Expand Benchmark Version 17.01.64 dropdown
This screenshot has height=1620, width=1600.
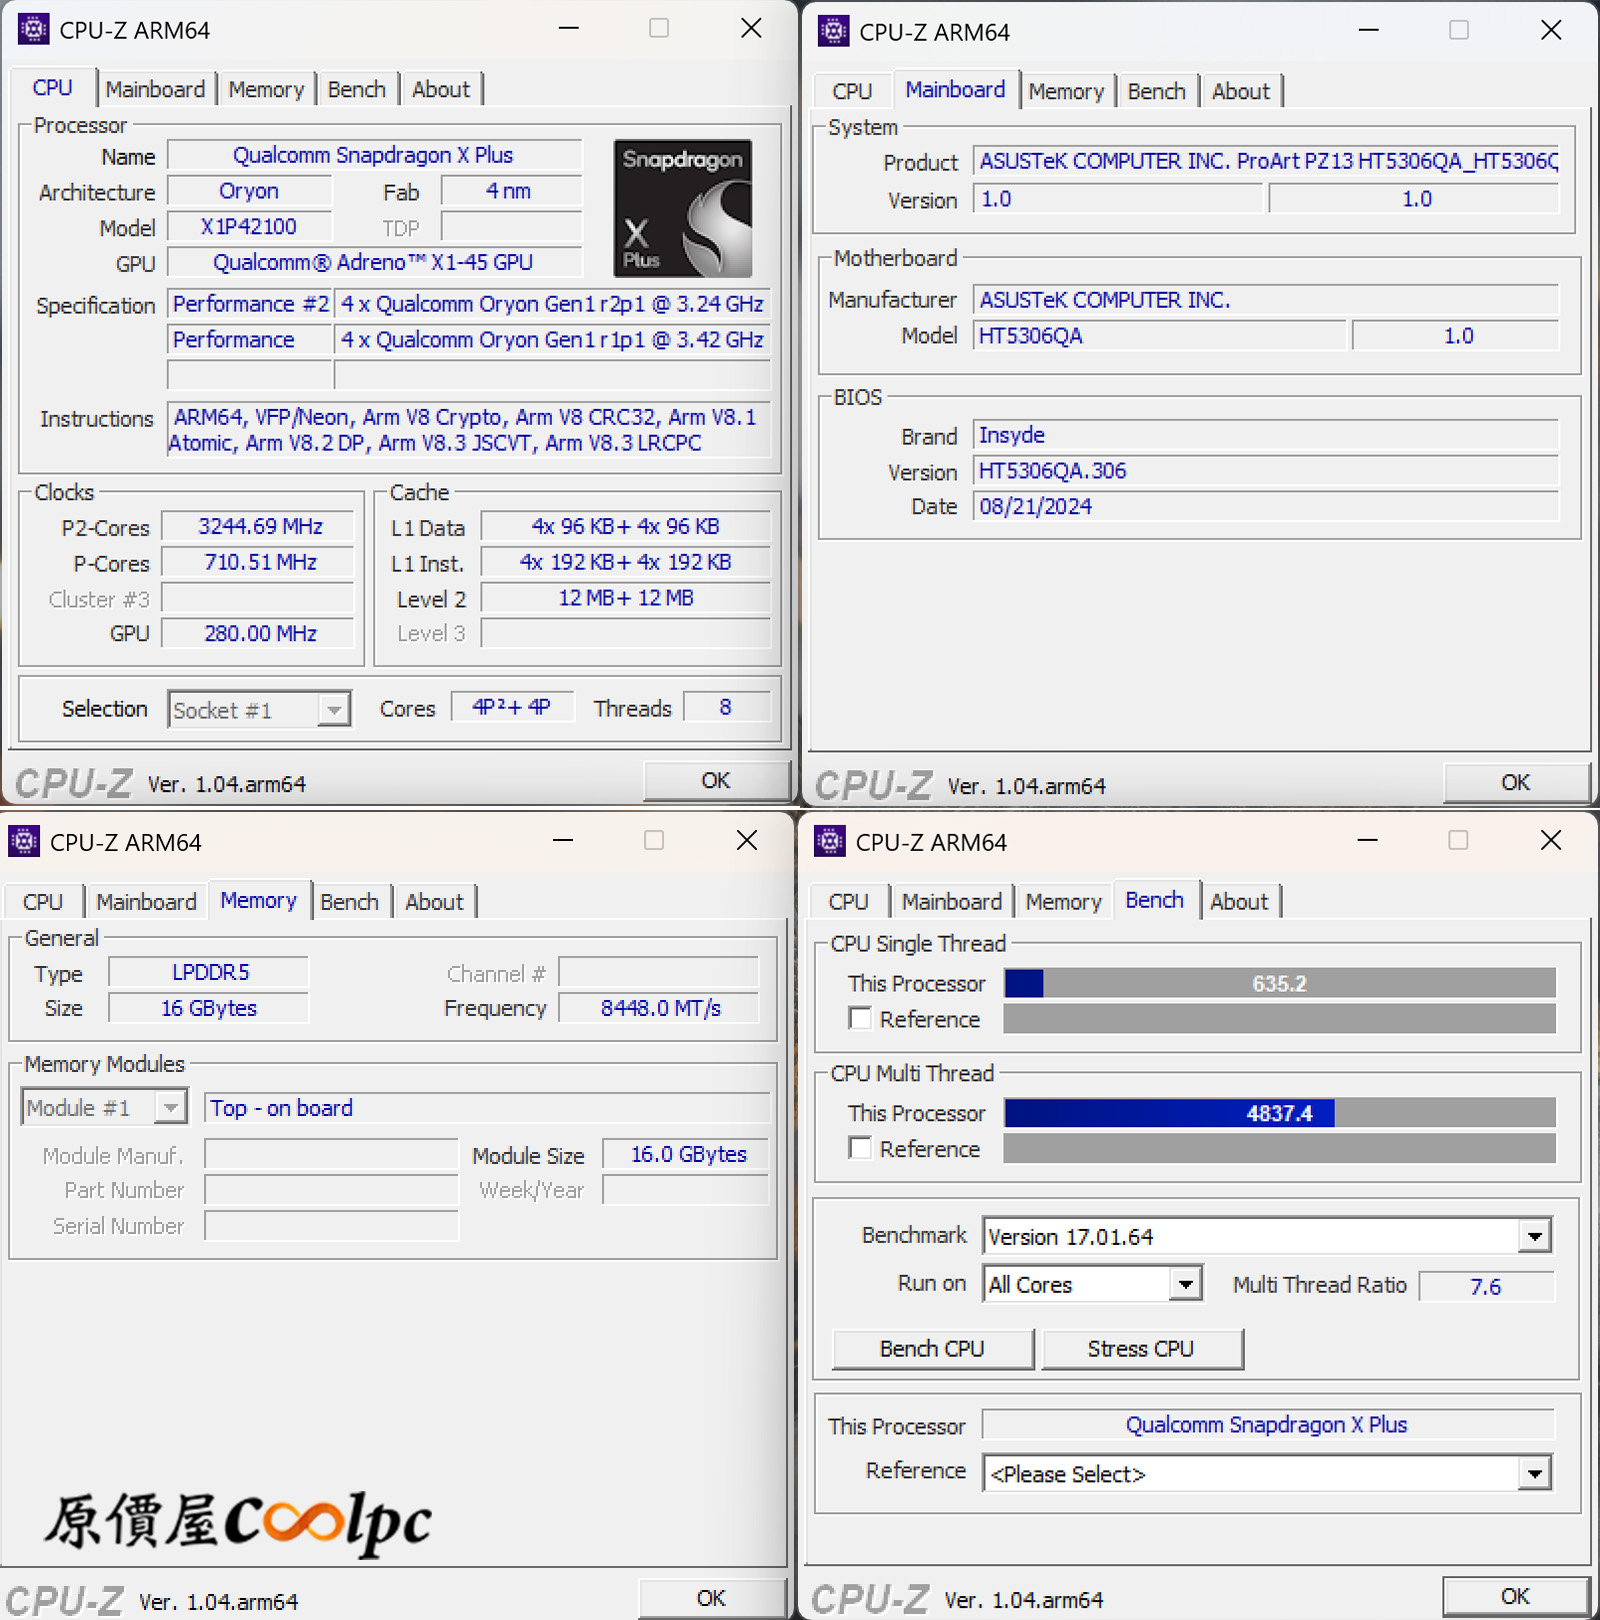pos(1267,1236)
